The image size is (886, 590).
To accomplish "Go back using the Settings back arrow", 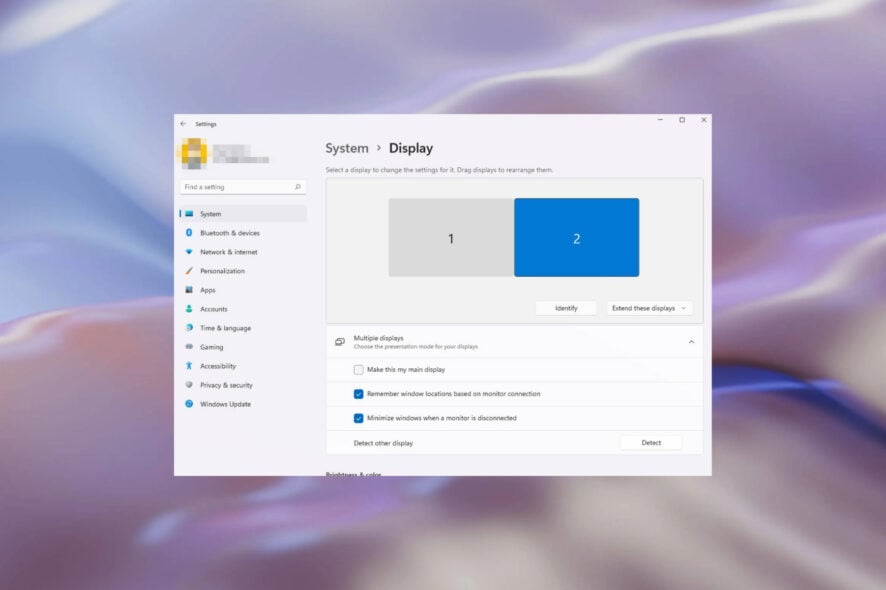I will (183, 124).
